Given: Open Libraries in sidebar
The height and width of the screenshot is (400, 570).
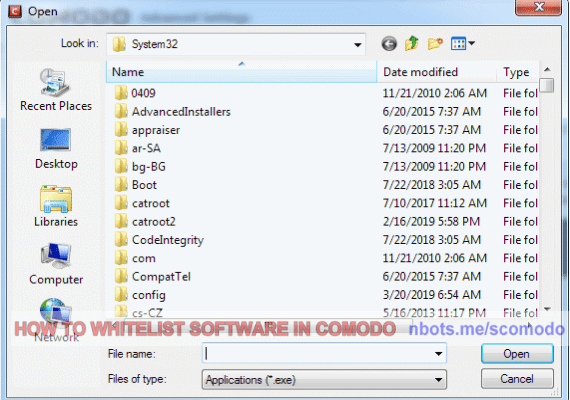Looking at the screenshot, I should click(56, 207).
